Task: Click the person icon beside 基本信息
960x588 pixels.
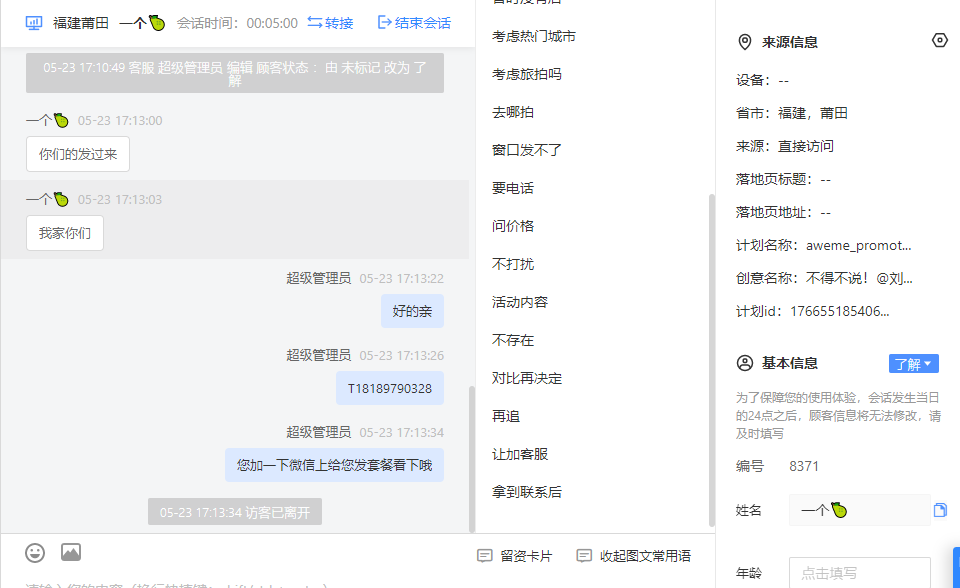Action: coord(744,363)
